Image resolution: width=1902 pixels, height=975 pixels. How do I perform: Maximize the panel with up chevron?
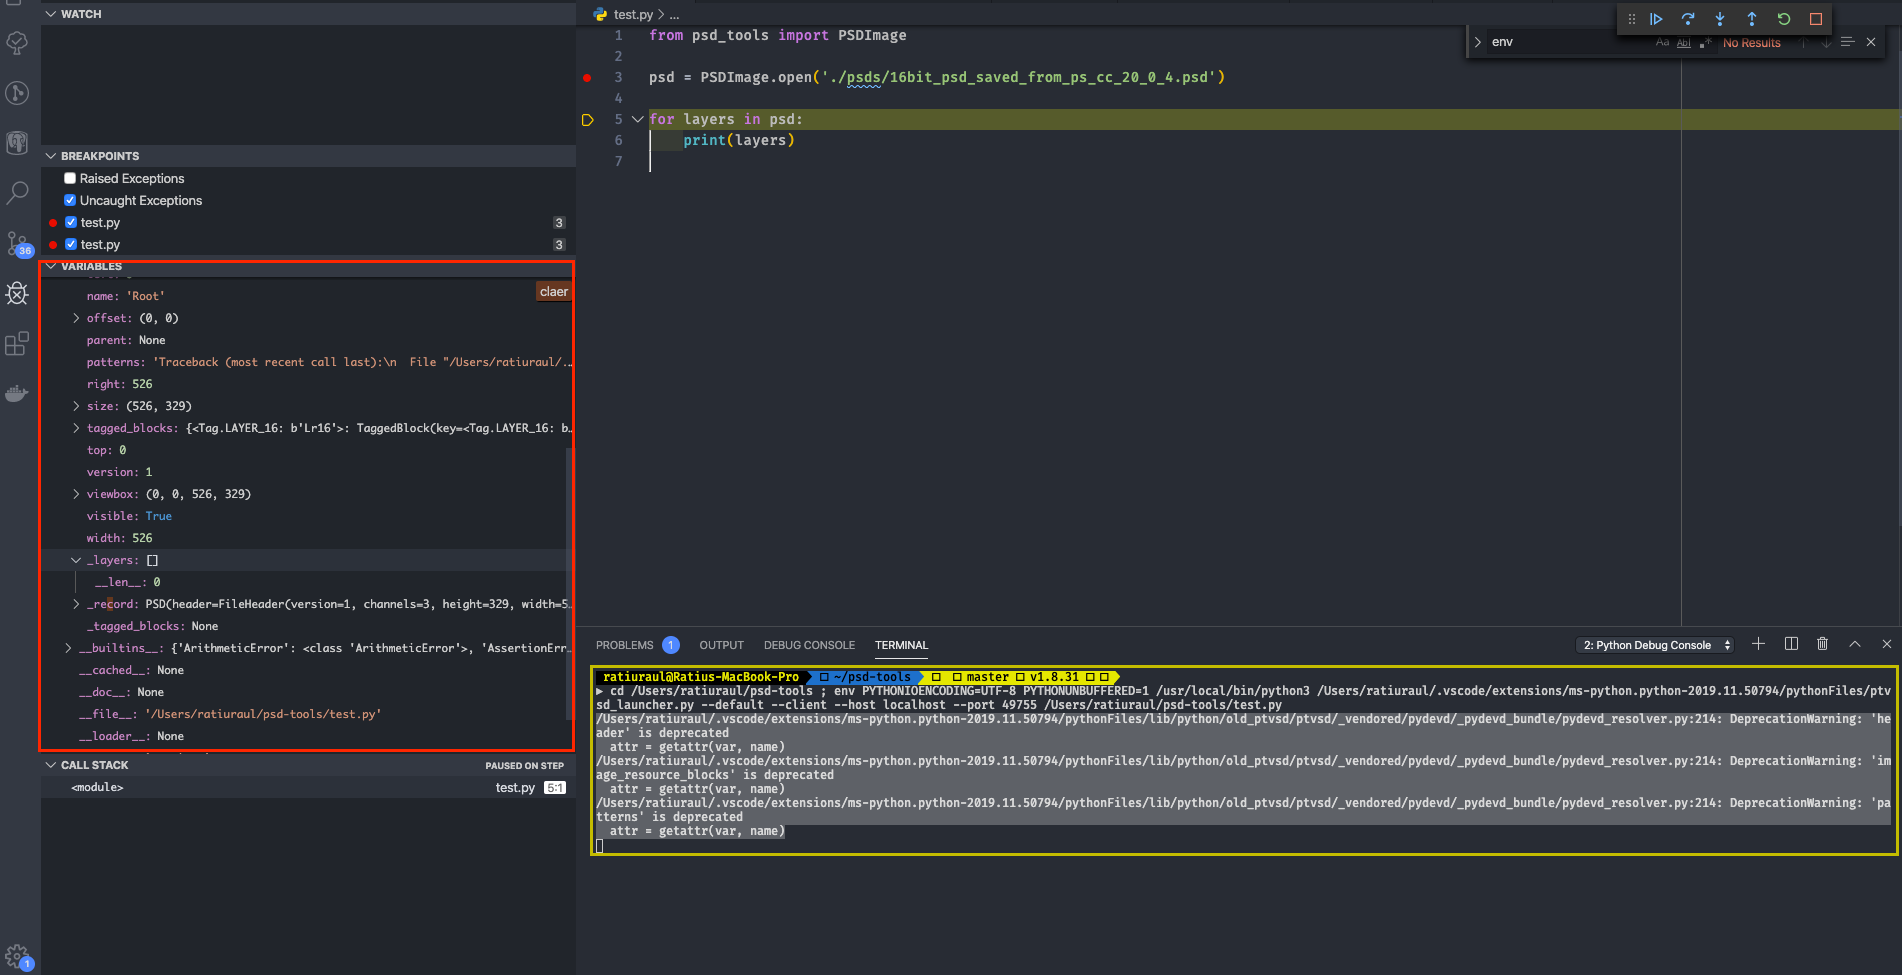tap(1855, 644)
